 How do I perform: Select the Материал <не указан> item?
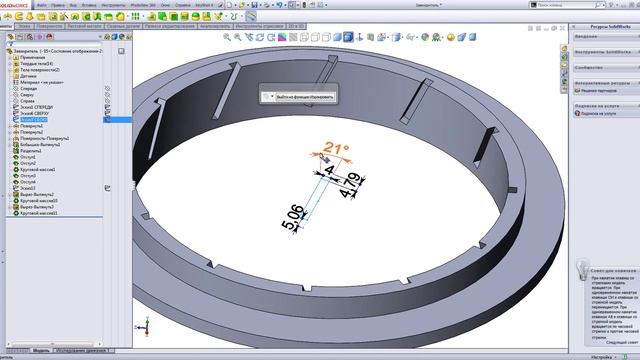[x=42, y=82]
